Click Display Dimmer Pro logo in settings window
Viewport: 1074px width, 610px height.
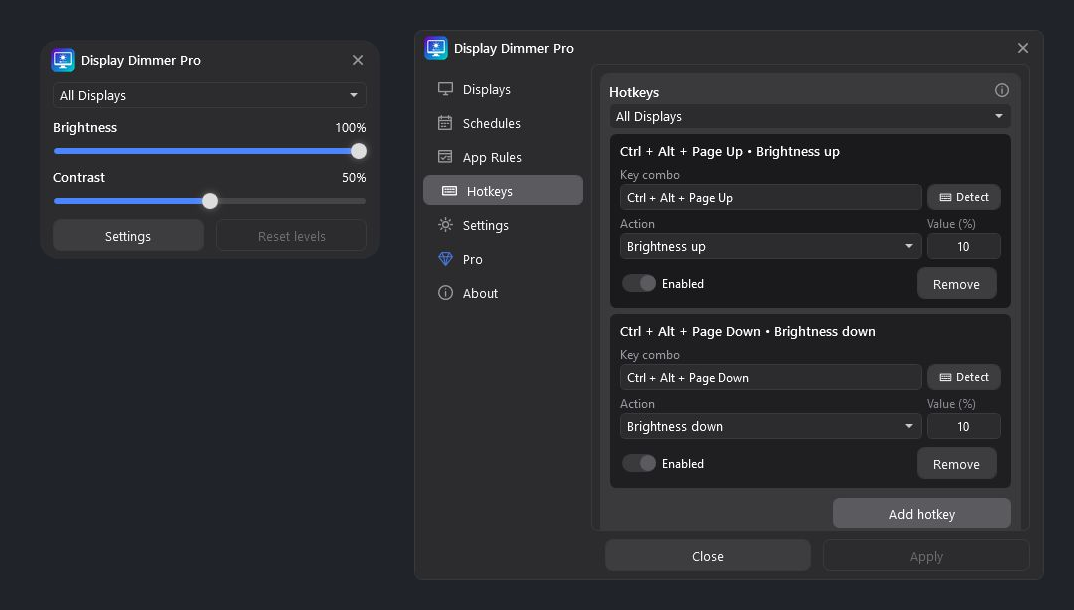[x=436, y=48]
